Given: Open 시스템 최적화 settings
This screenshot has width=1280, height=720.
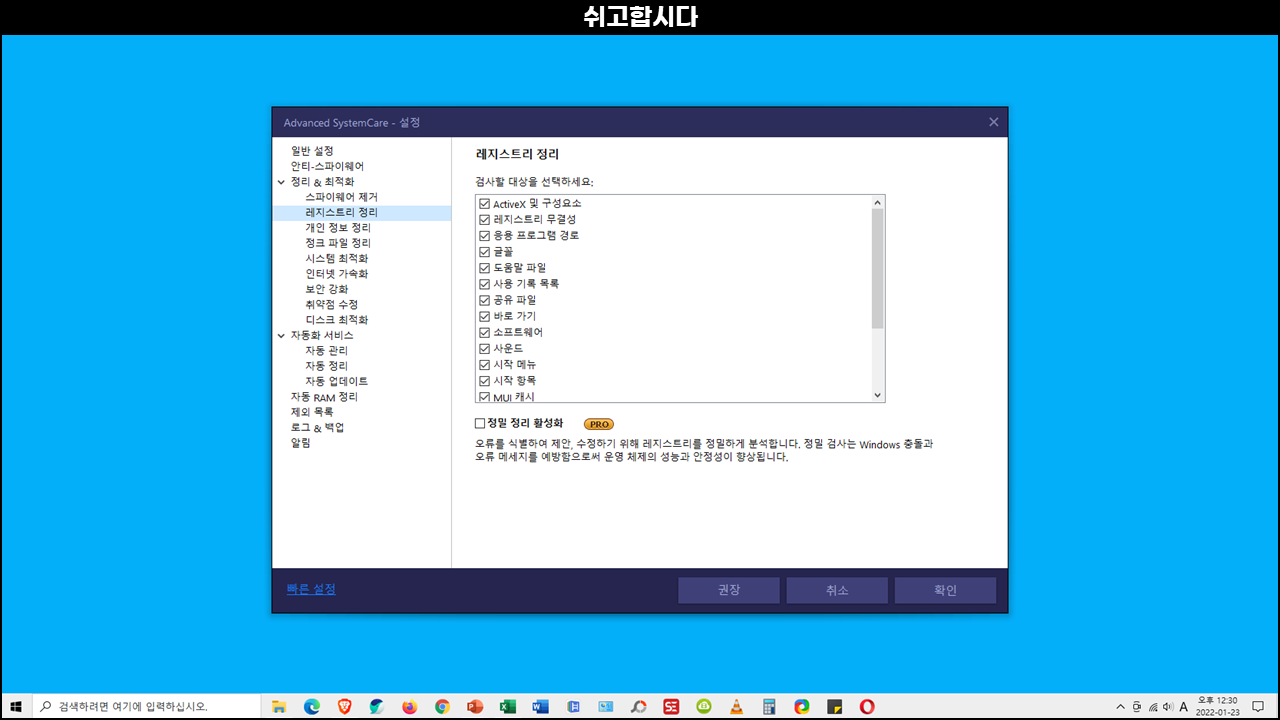Looking at the screenshot, I should pos(337,258).
